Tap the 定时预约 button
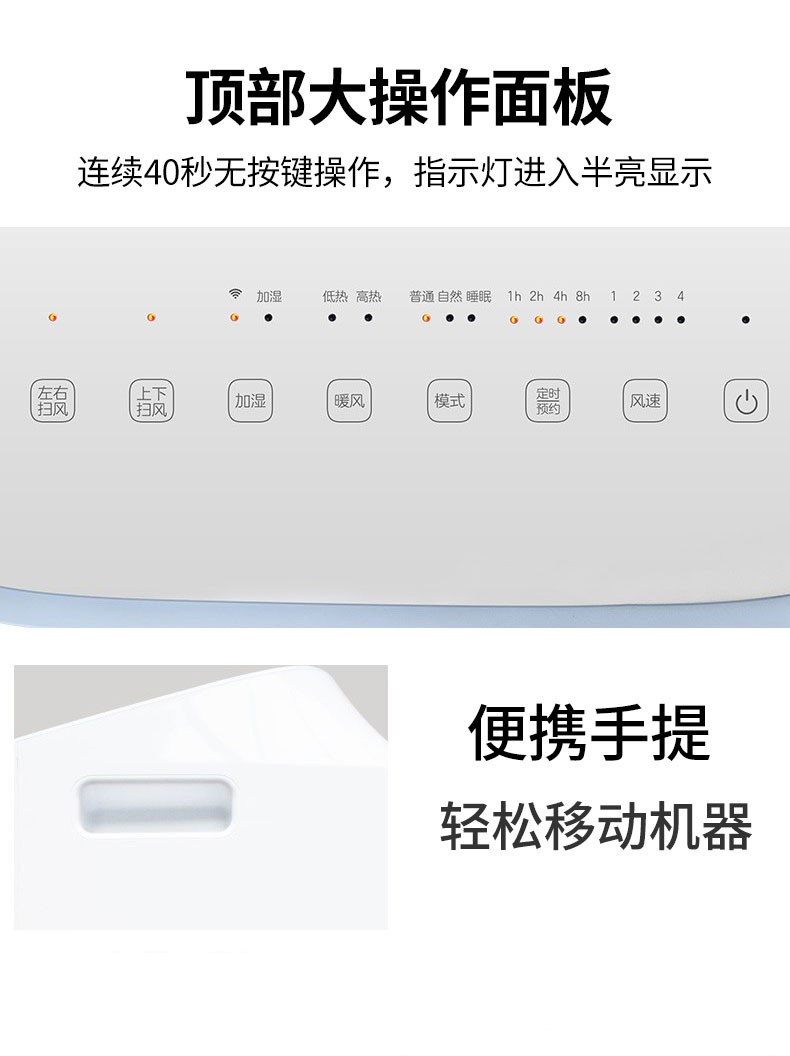Image resolution: width=790 pixels, height=1056 pixels. point(548,401)
